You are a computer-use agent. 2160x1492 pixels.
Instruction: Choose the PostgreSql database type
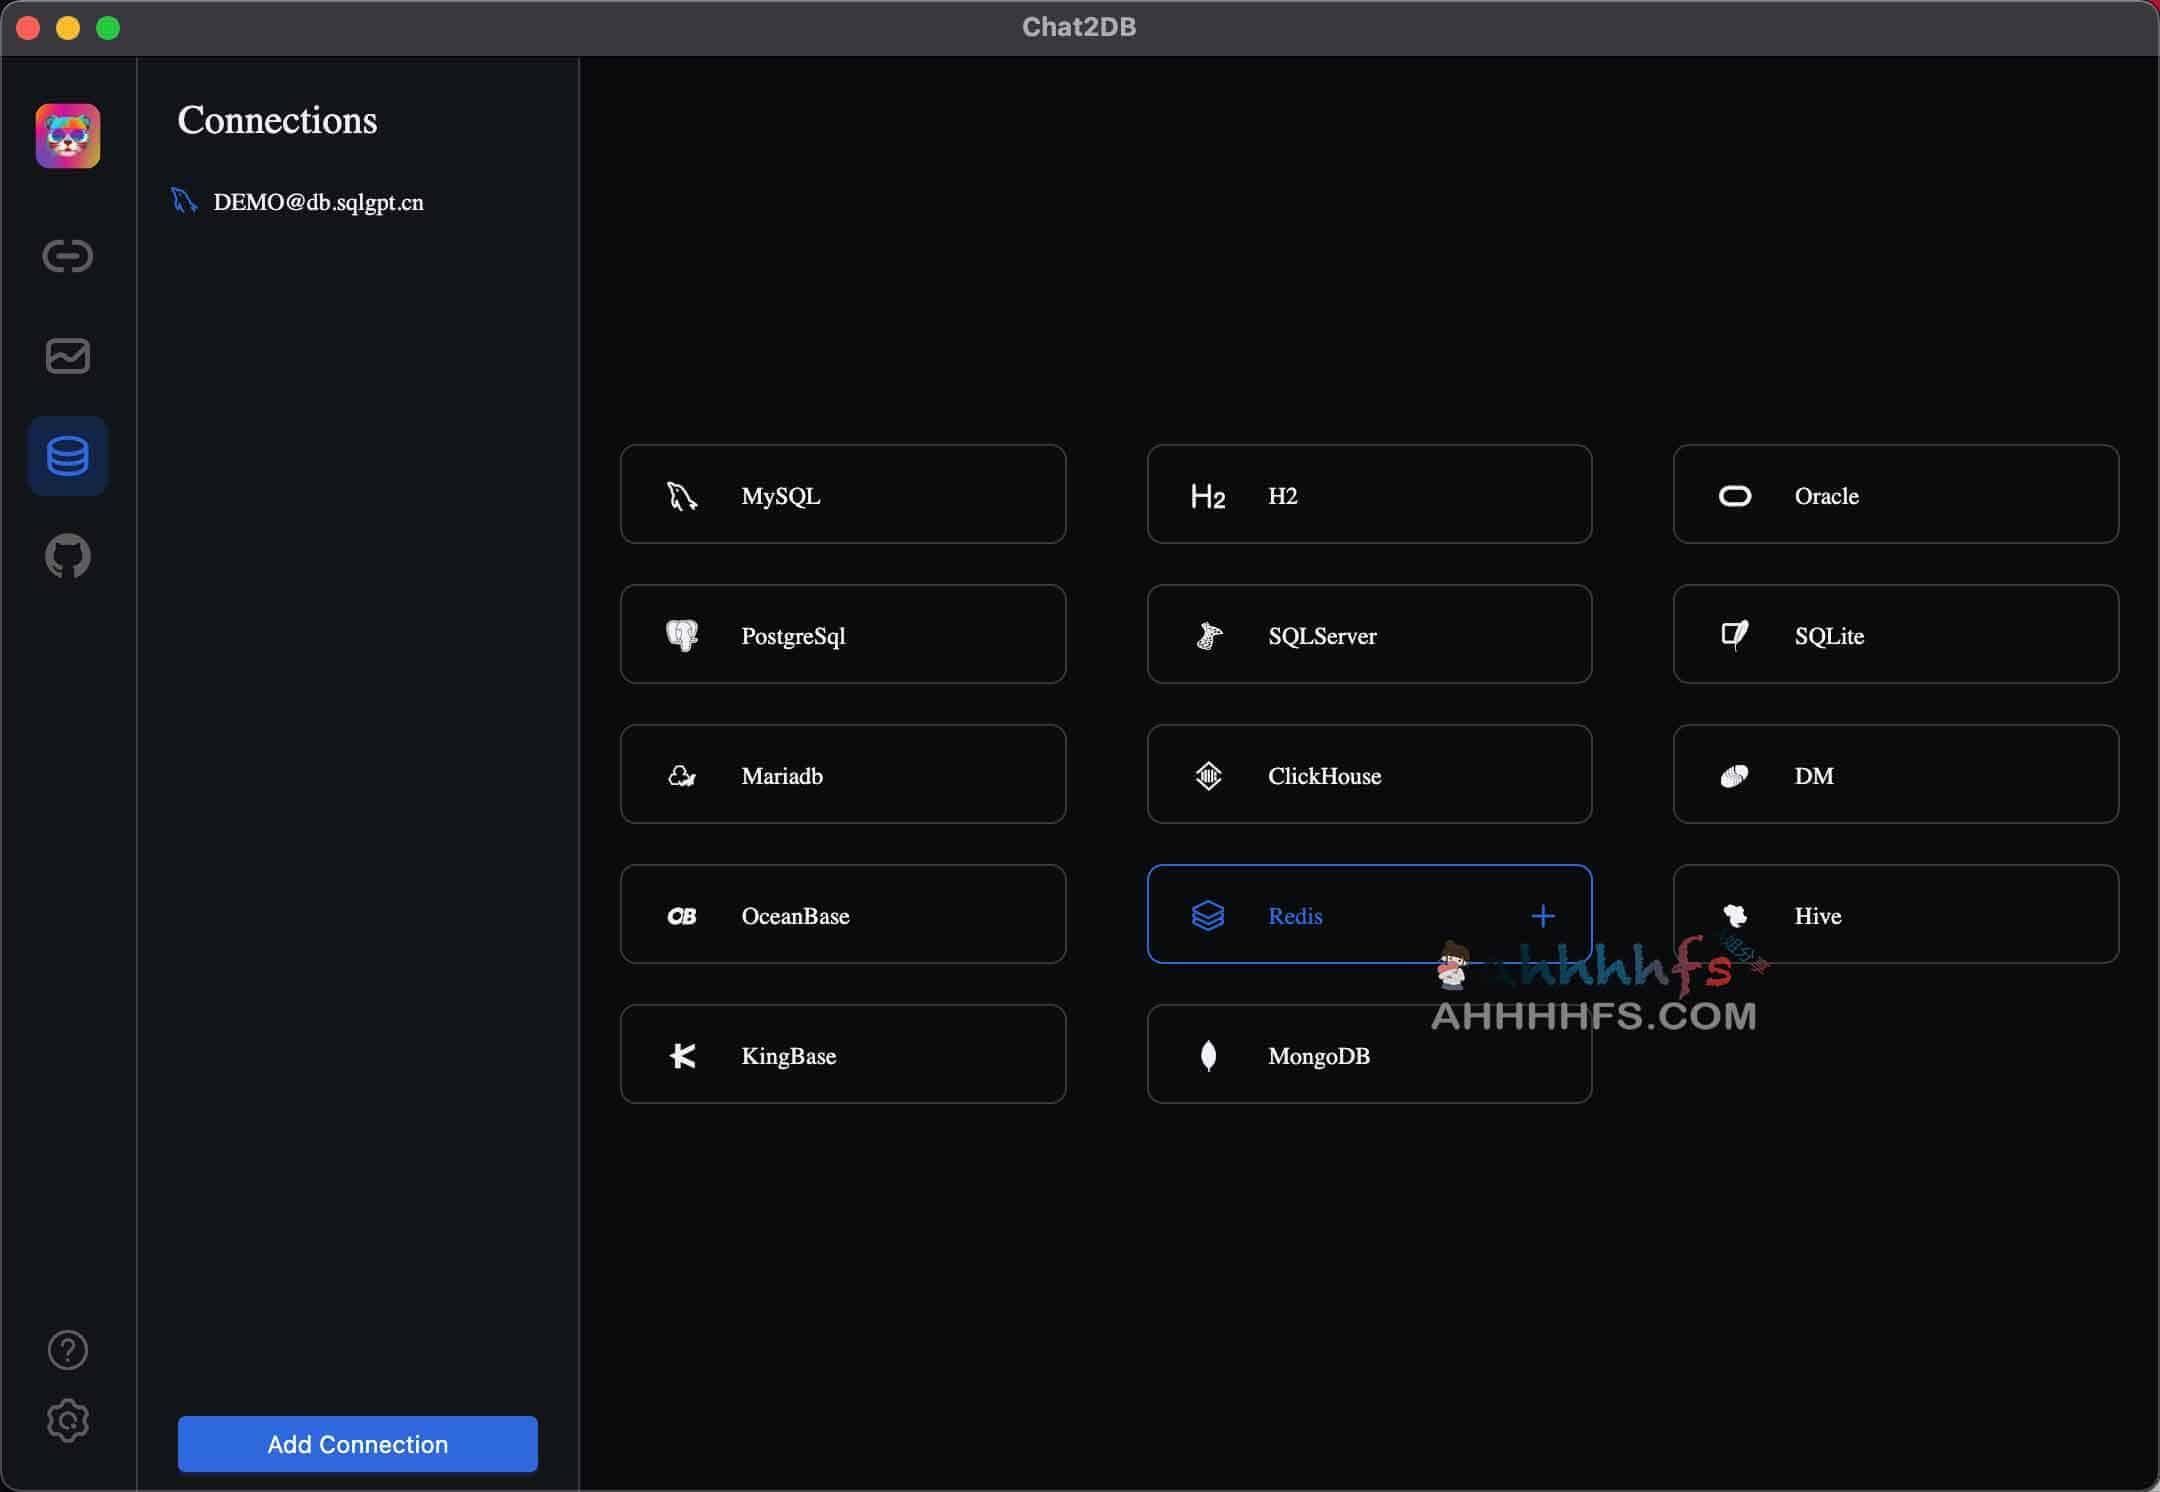[x=843, y=634]
